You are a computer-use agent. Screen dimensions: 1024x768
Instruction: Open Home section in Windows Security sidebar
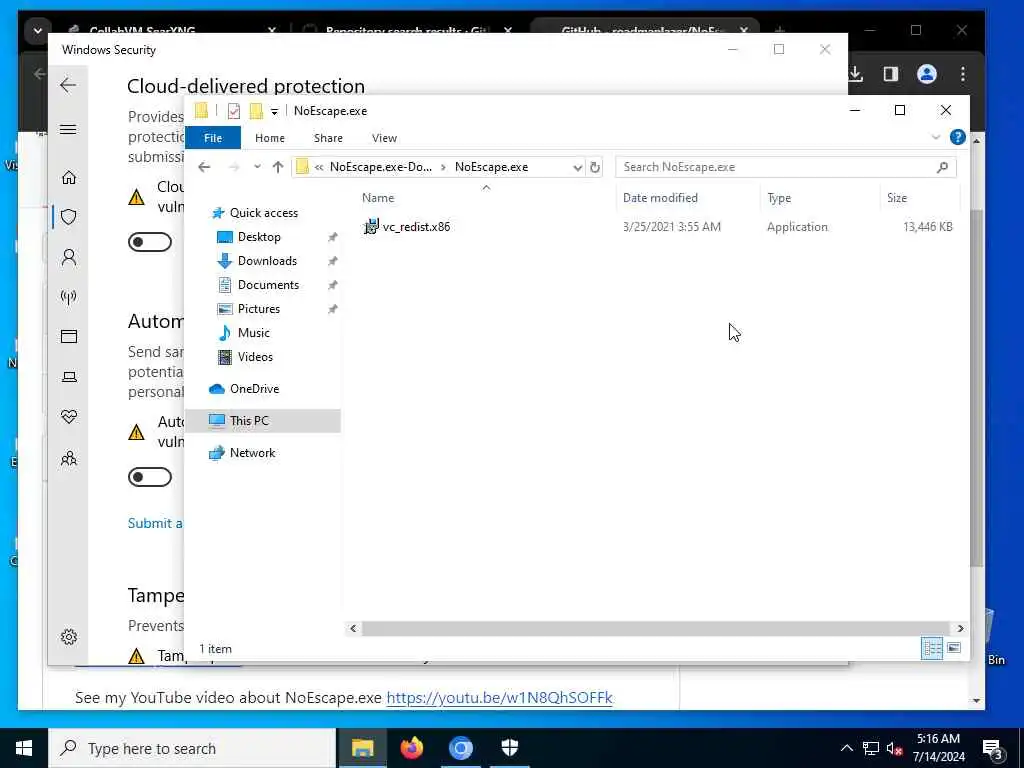(x=69, y=178)
